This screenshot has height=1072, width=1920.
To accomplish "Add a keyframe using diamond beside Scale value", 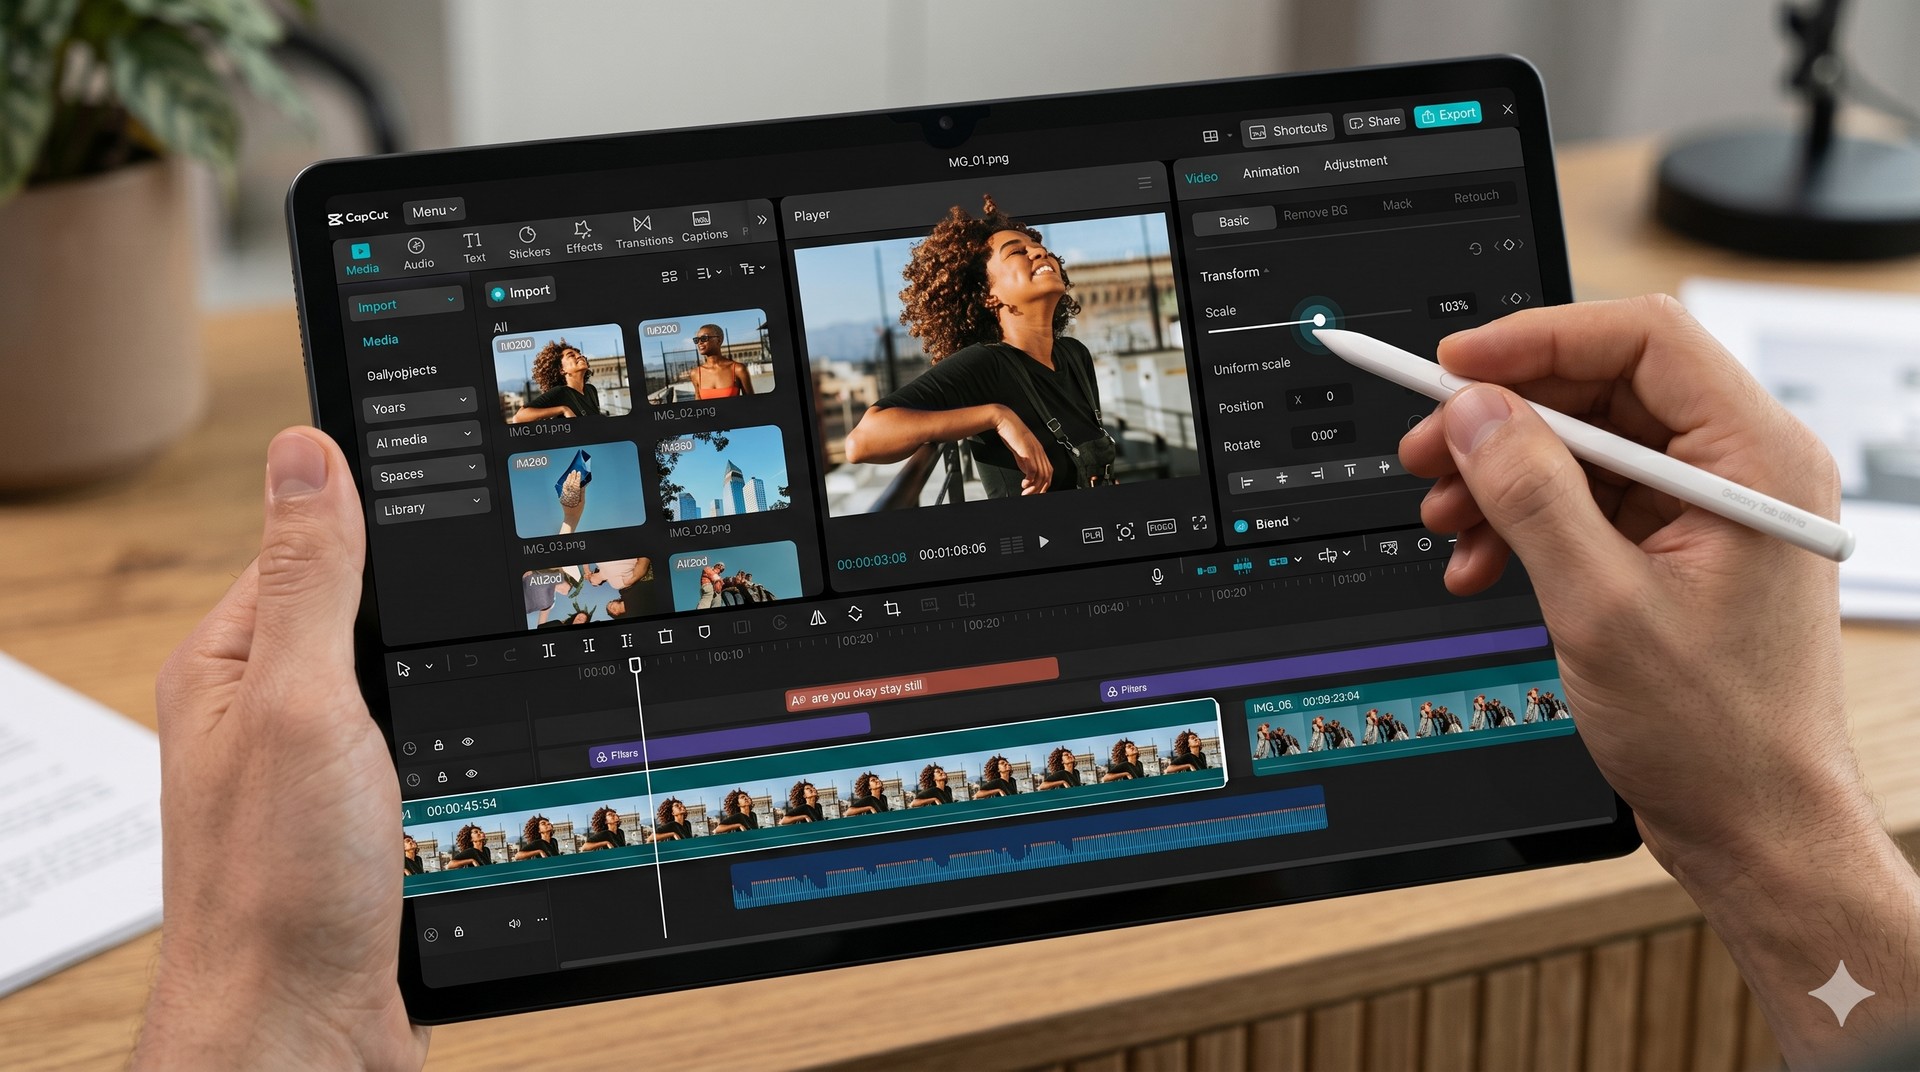I will [1516, 298].
